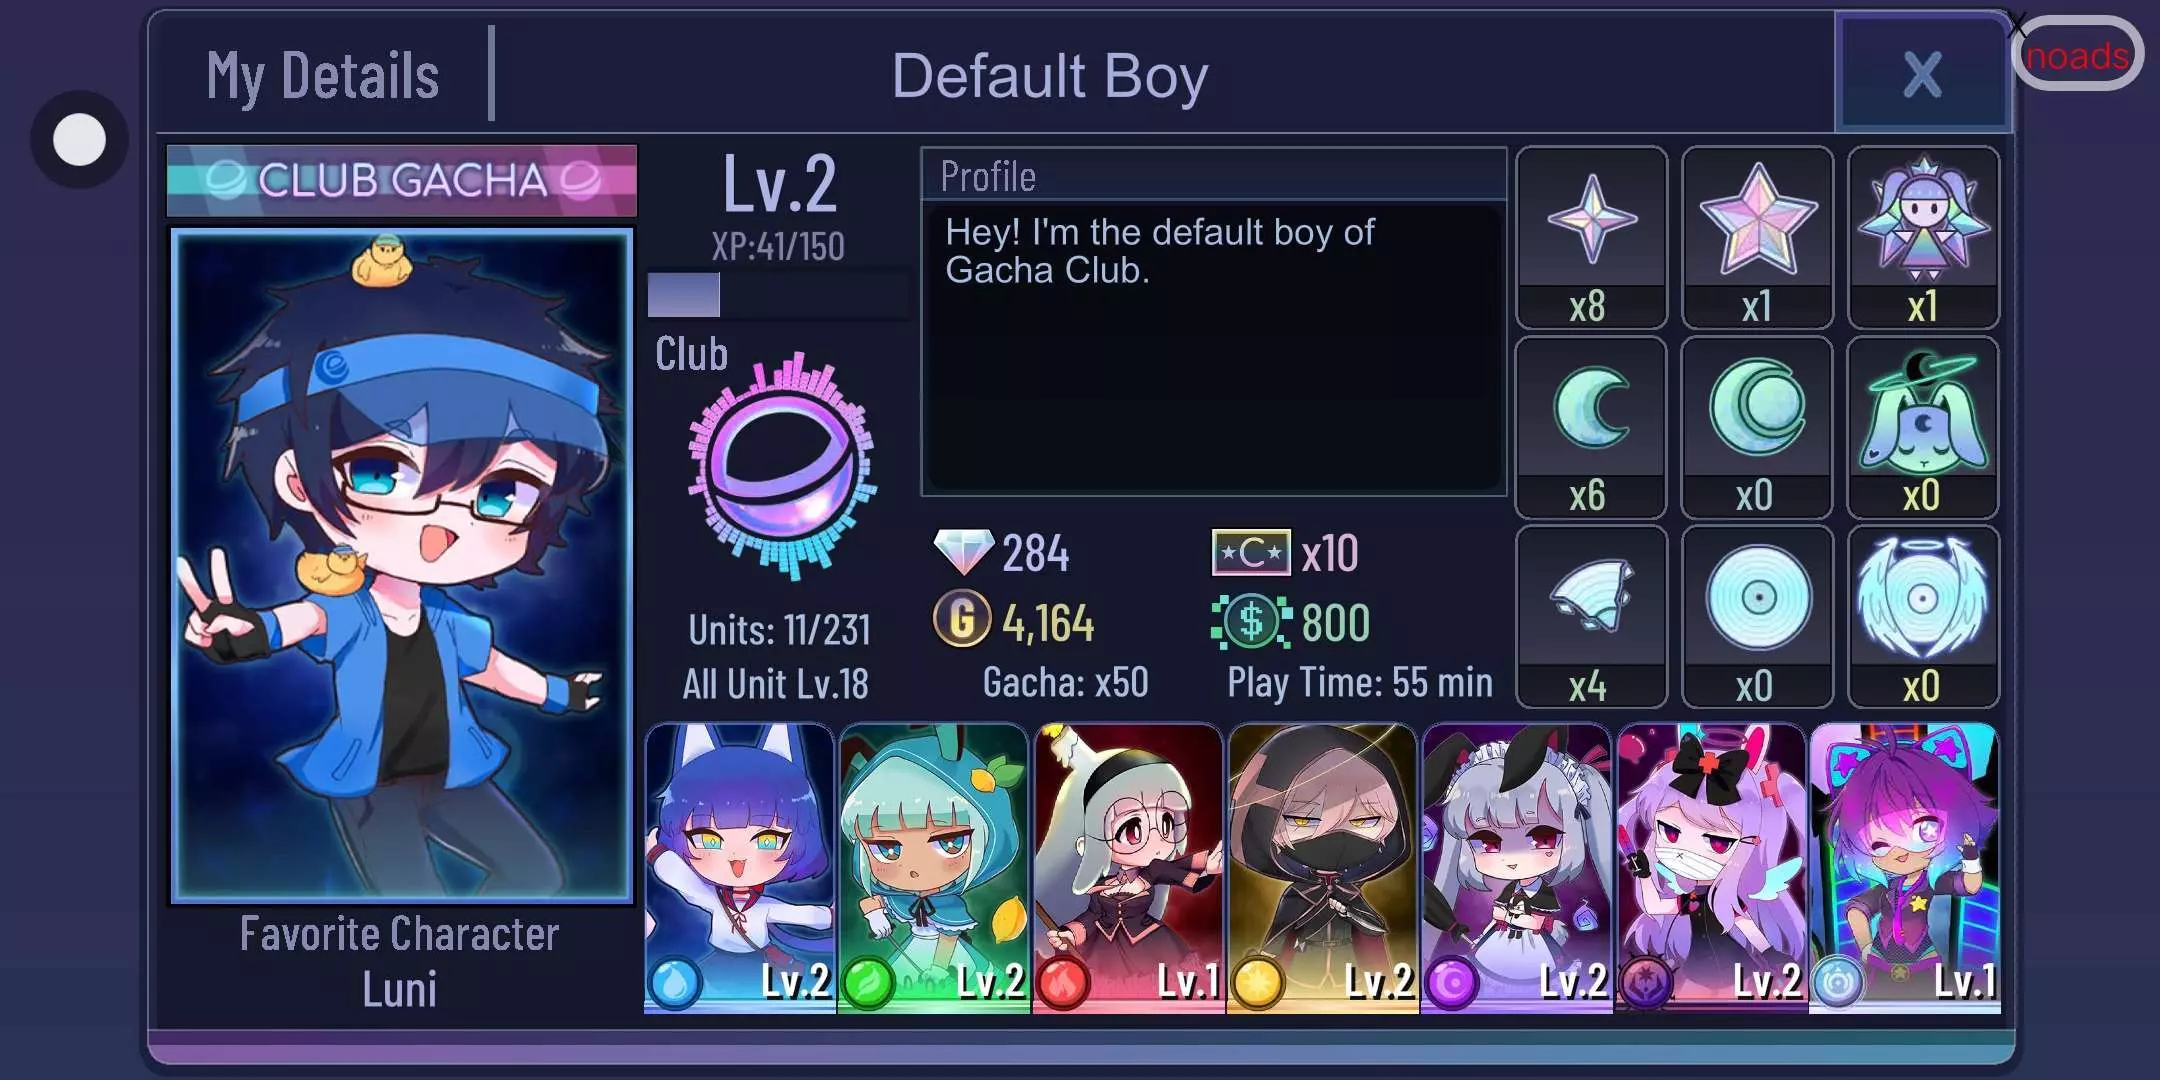Click the diamond gems currency icon
Image resolution: width=2160 pixels, height=1080 pixels.
point(963,552)
